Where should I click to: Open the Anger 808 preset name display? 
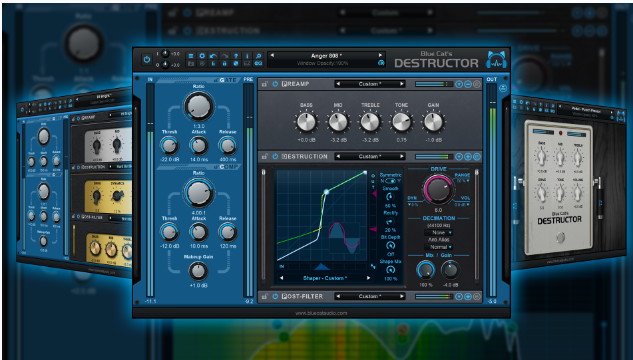326,56
